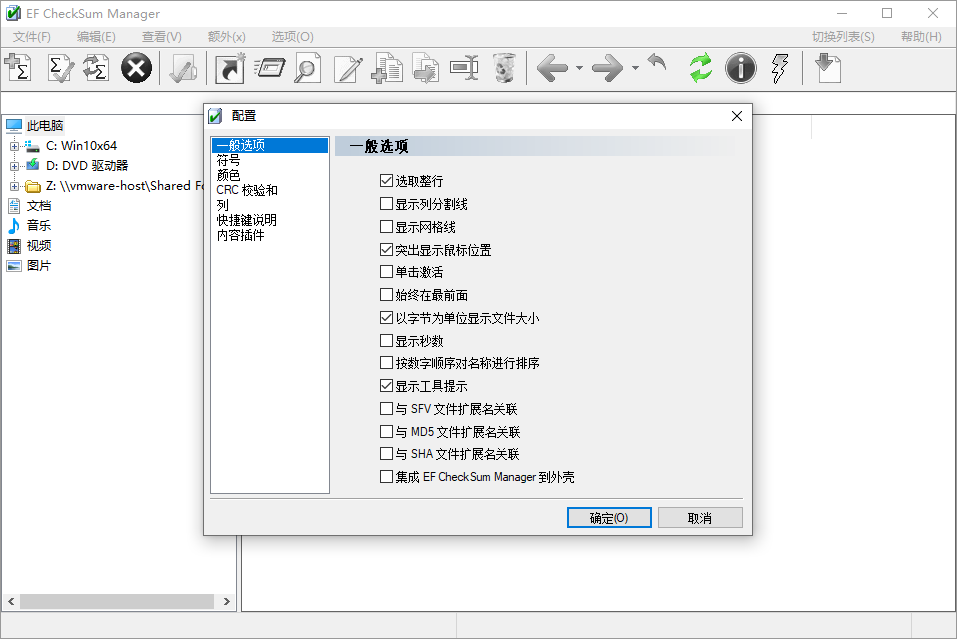Enable 按数字顺序对名称进行排序 checkbox
This screenshot has width=957, height=639.
pos(386,363)
